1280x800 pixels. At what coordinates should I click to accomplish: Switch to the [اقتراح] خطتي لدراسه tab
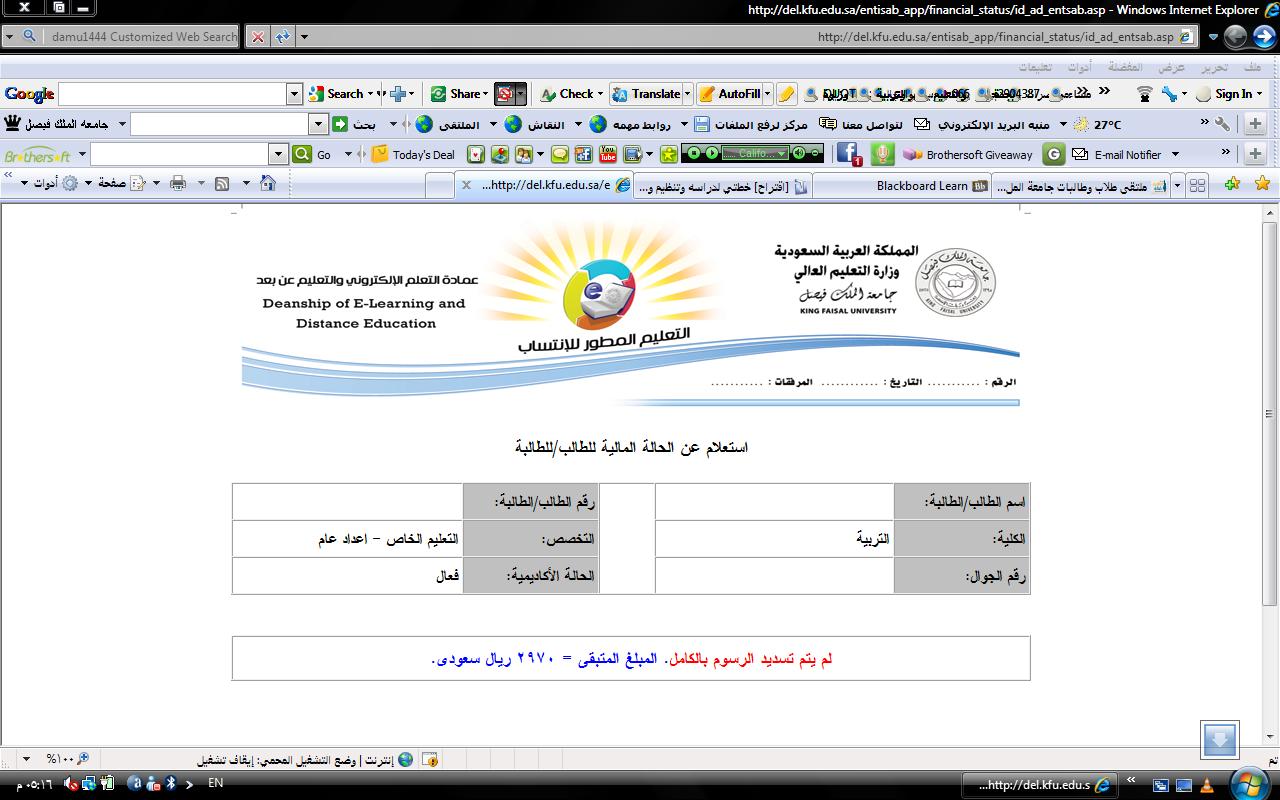click(722, 186)
